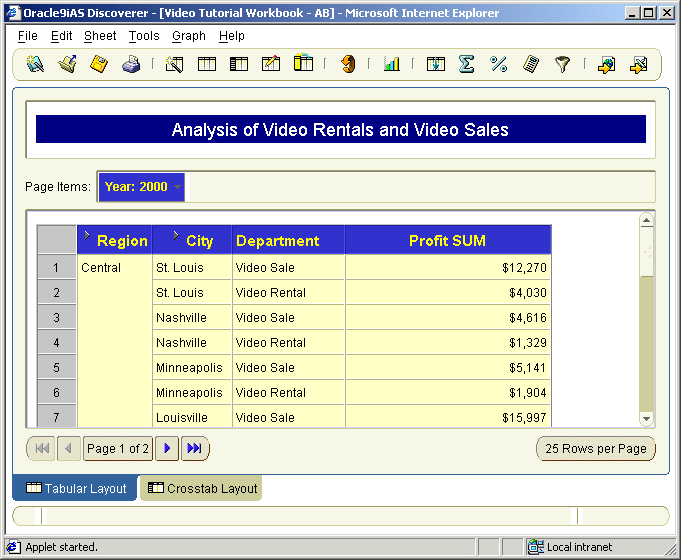Click the $4,030 profit cell

click(448, 293)
